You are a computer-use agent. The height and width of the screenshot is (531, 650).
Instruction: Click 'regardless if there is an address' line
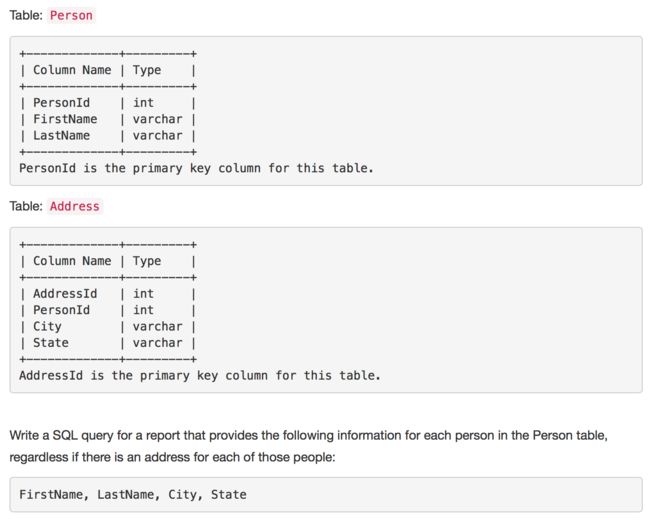[172, 457]
